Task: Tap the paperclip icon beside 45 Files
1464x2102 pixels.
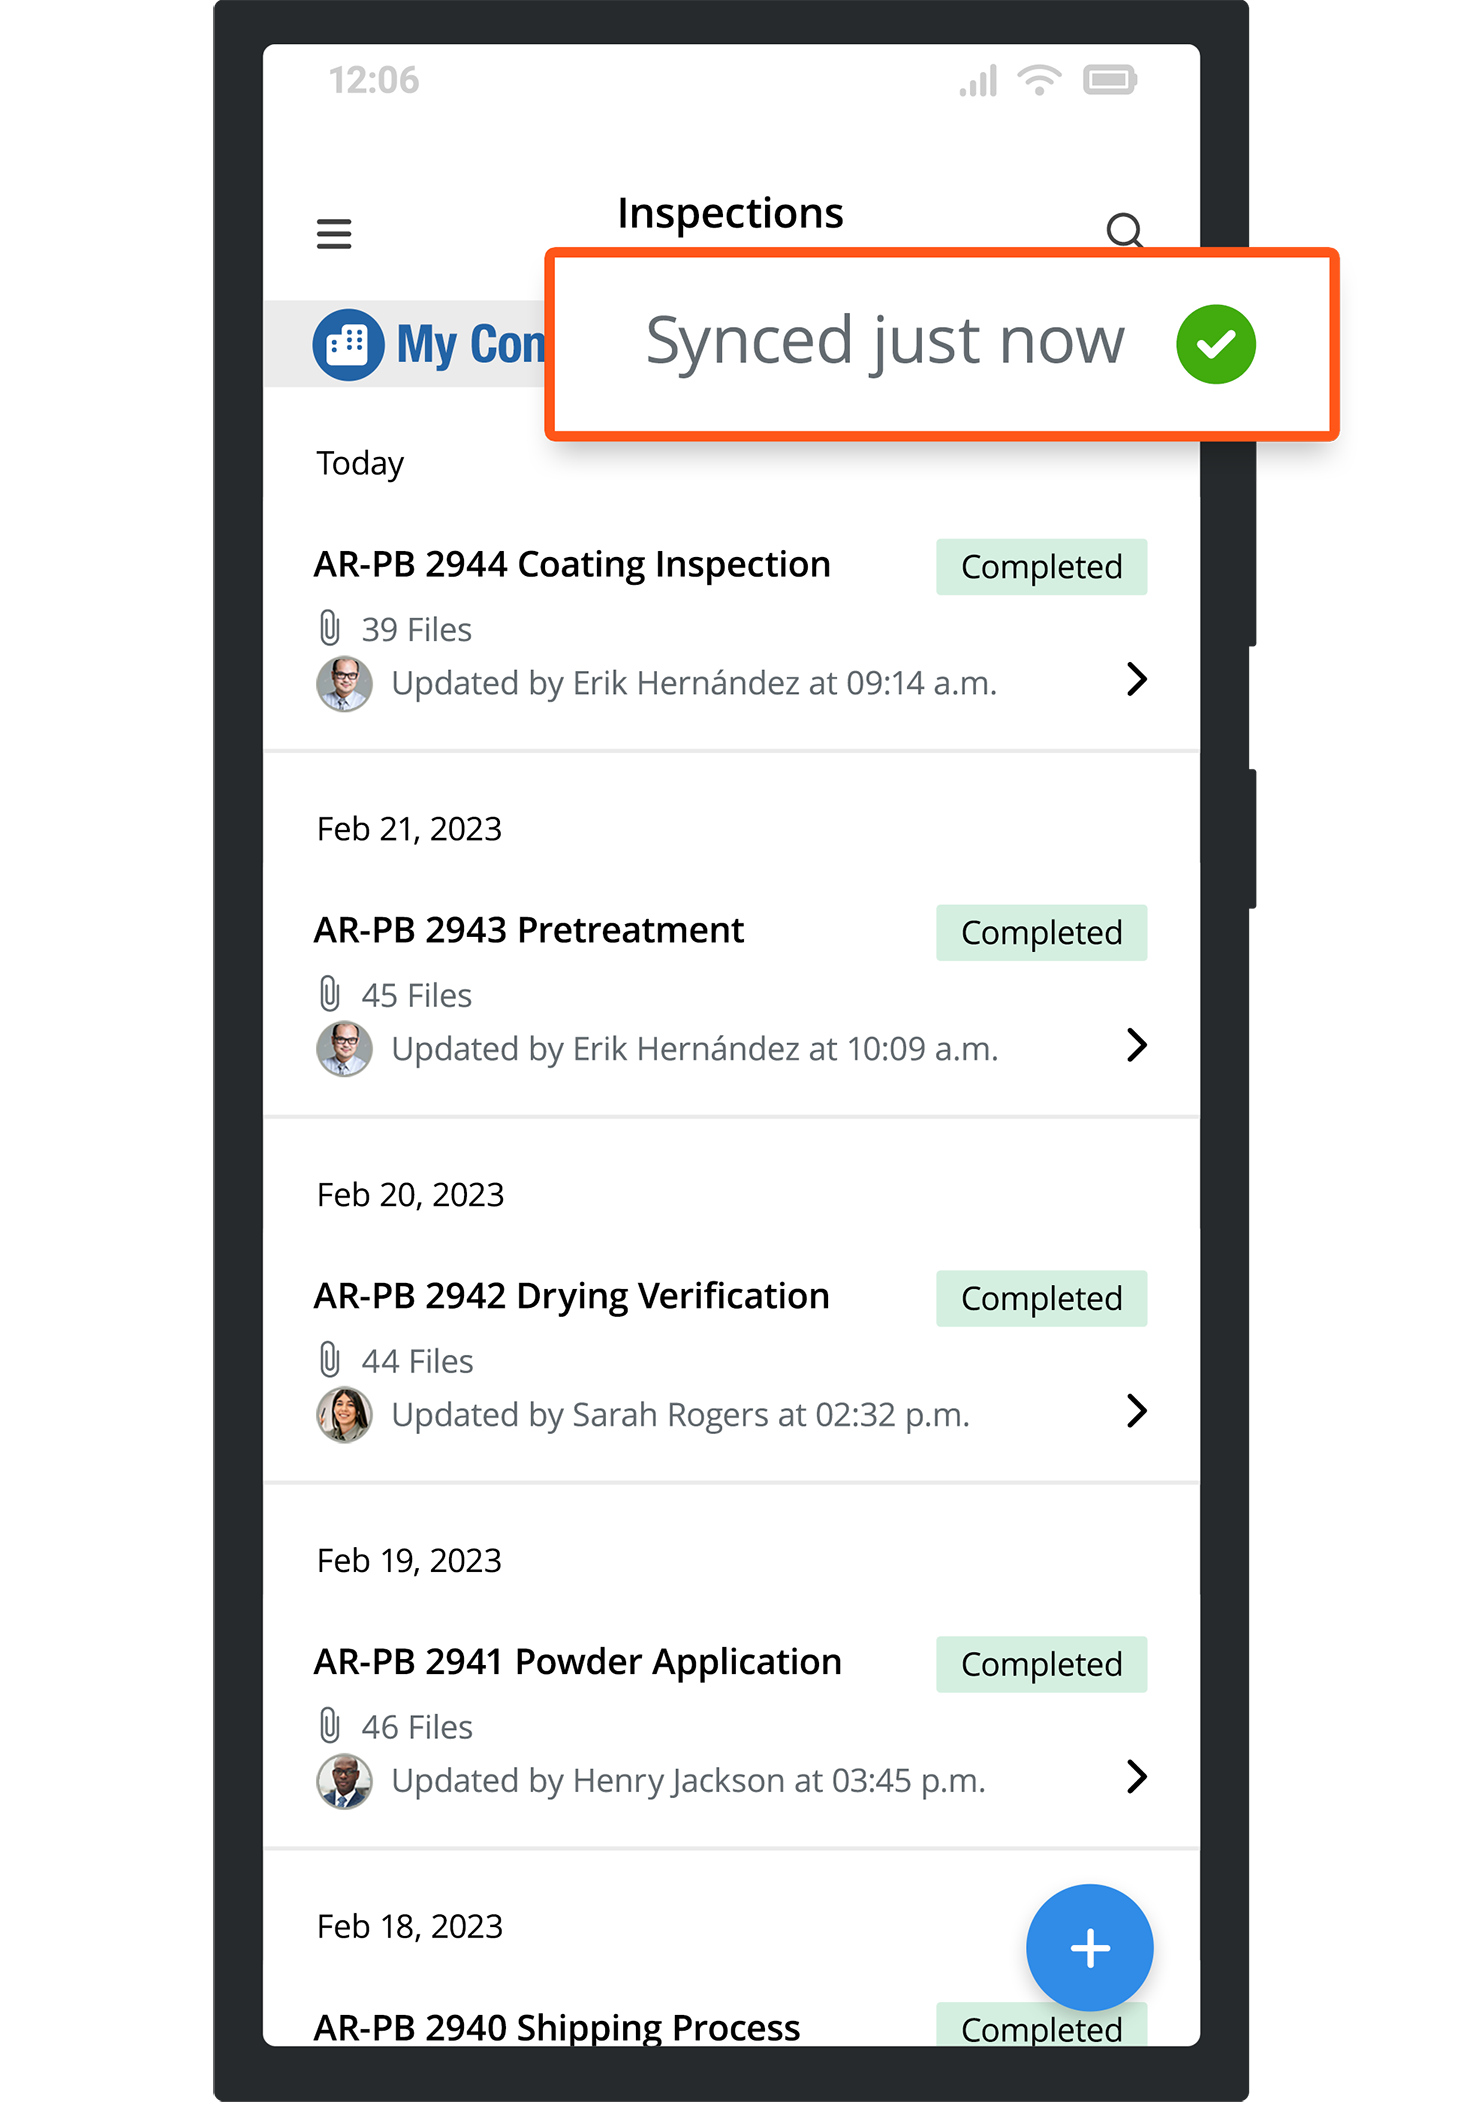Action: point(329,995)
